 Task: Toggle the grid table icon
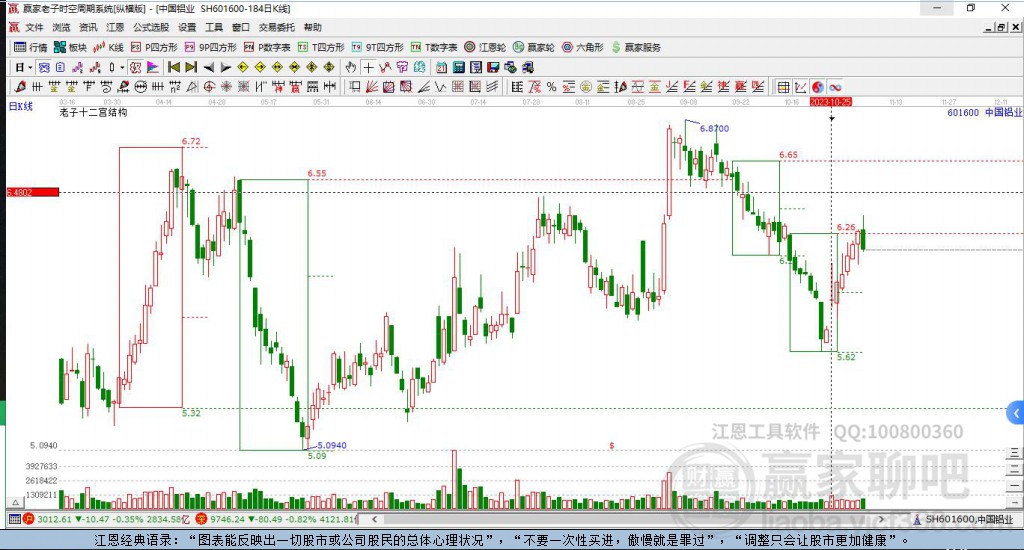(783, 87)
